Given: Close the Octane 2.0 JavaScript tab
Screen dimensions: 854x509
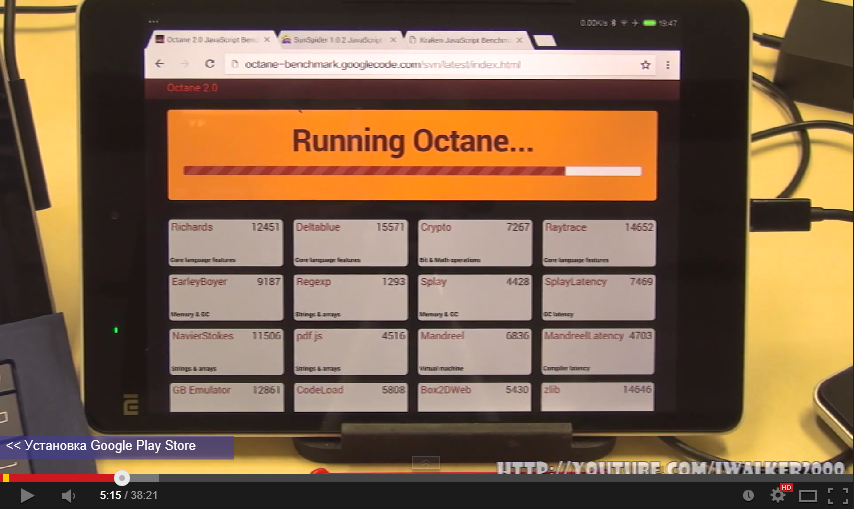Looking at the screenshot, I should pos(267,40).
